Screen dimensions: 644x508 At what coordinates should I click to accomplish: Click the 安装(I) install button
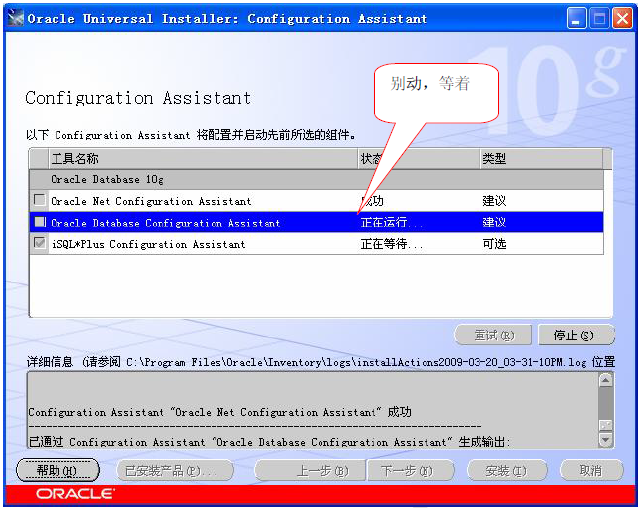tap(507, 470)
